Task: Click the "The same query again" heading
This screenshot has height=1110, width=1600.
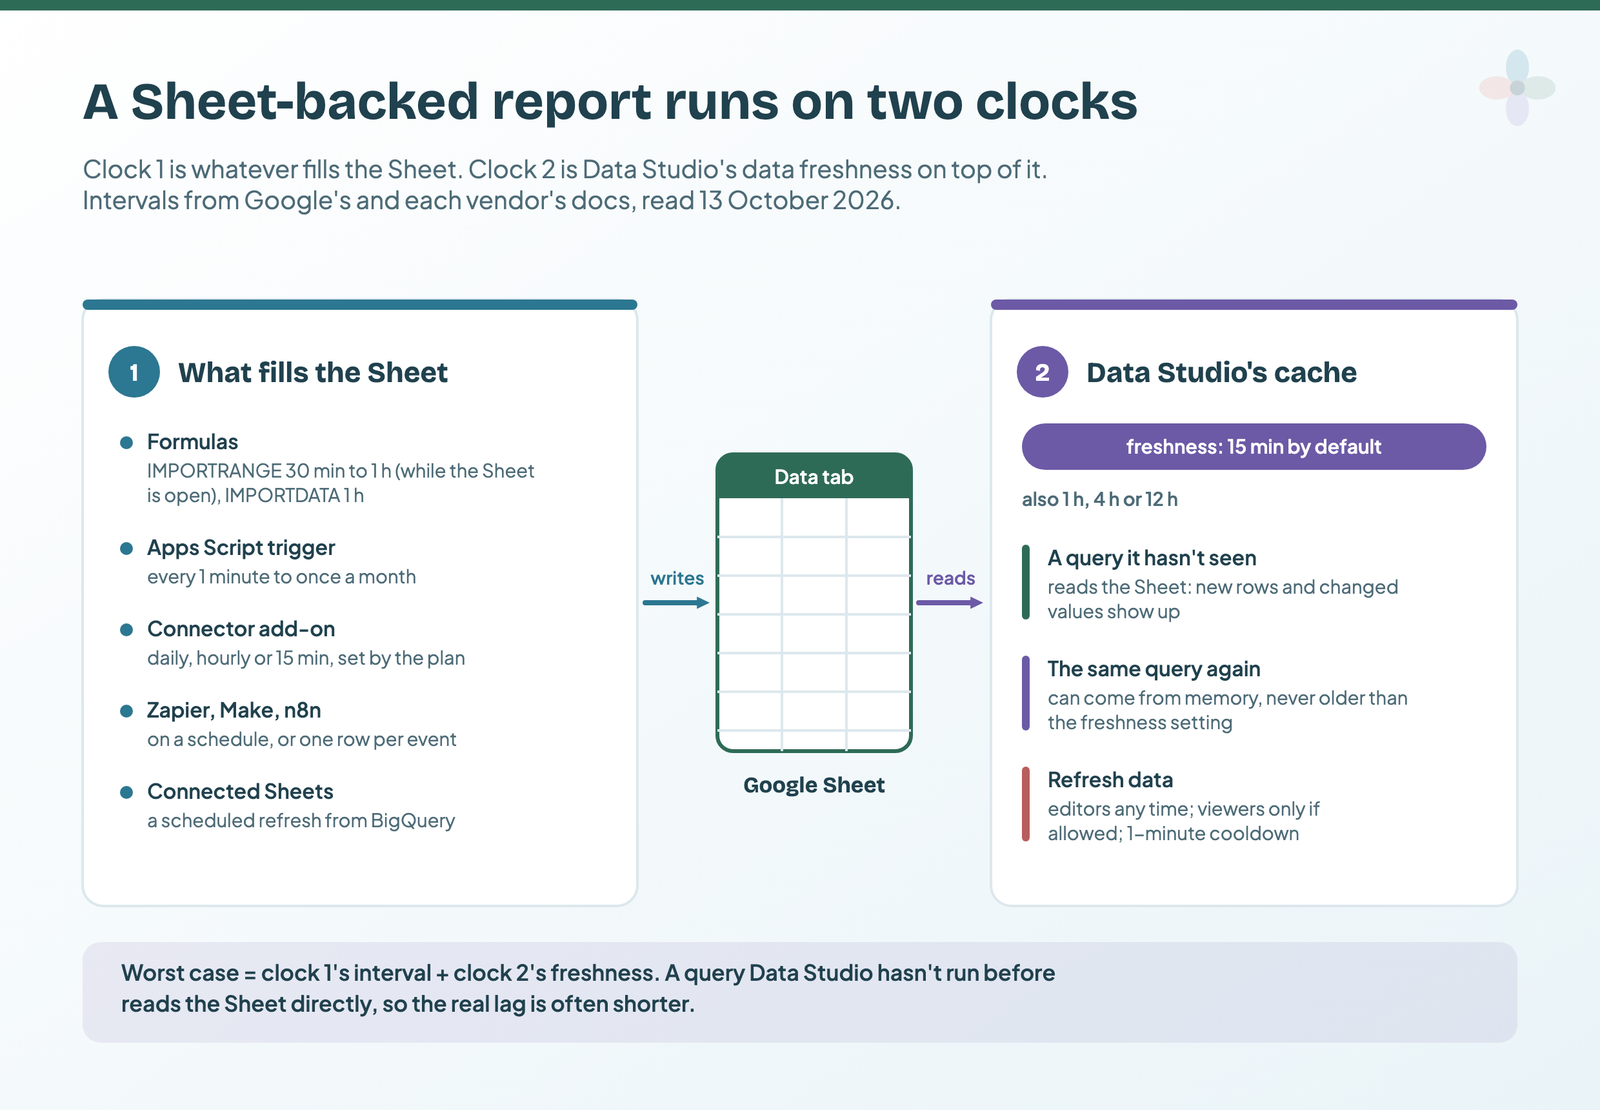Action: [1154, 669]
